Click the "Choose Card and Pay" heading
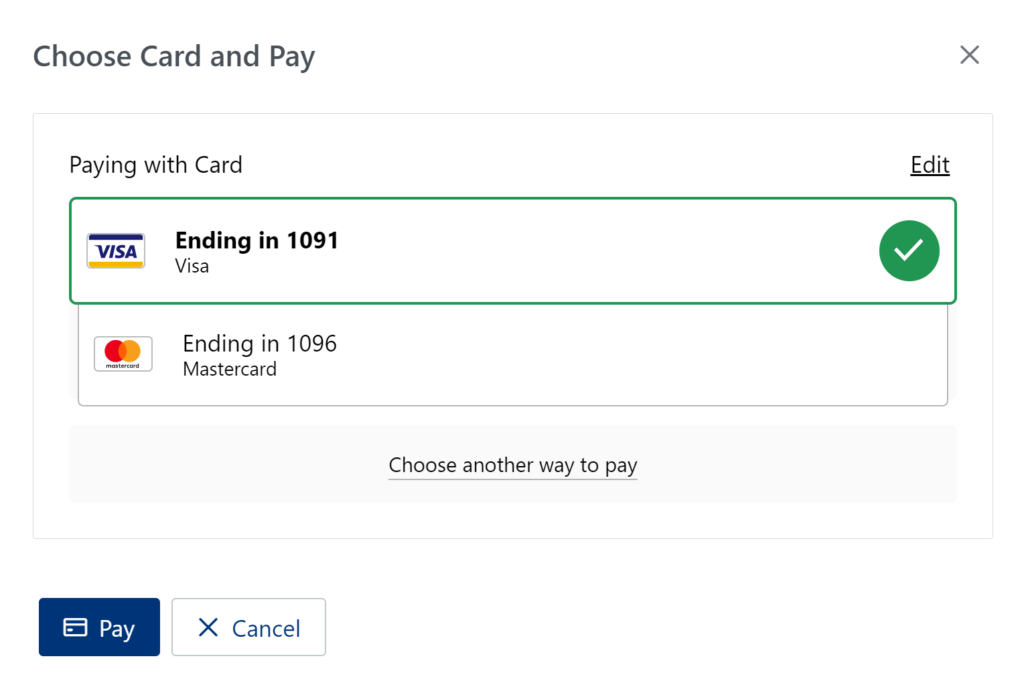The width and height of the screenshot is (1024, 687). coord(174,56)
